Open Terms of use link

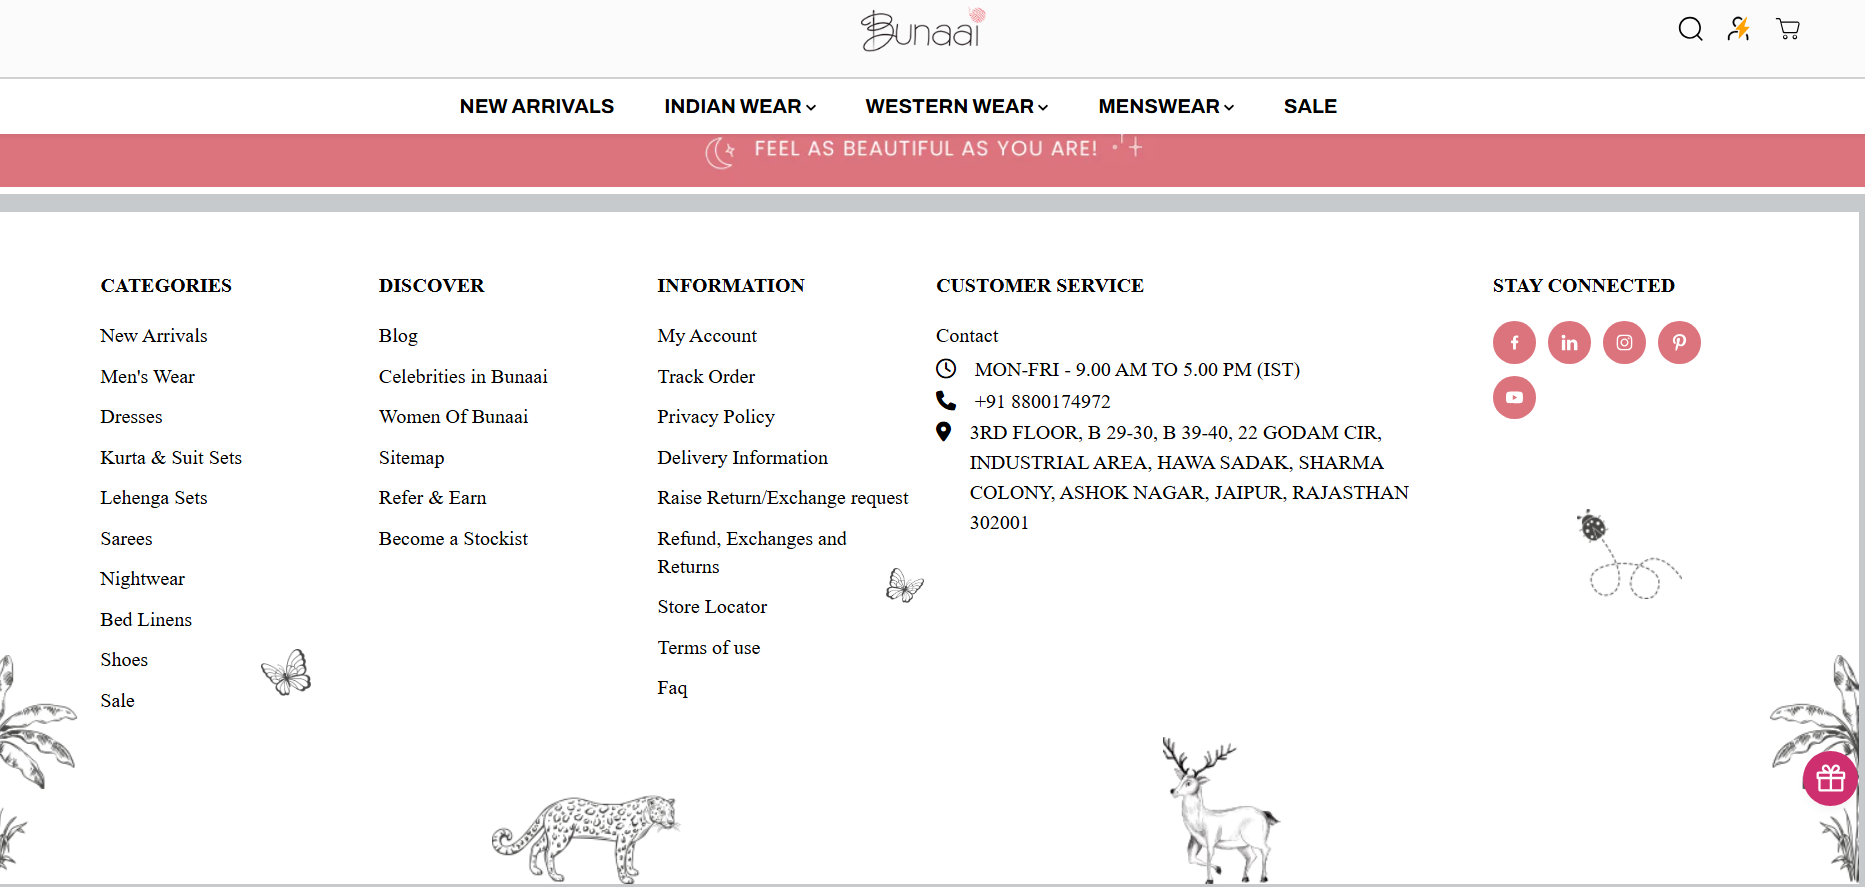tap(709, 648)
